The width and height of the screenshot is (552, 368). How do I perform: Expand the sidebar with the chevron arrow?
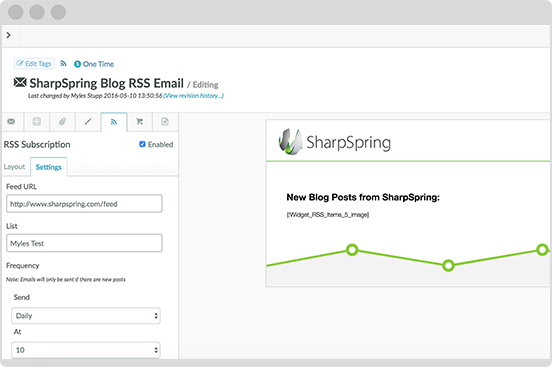click(x=8, y=35)
